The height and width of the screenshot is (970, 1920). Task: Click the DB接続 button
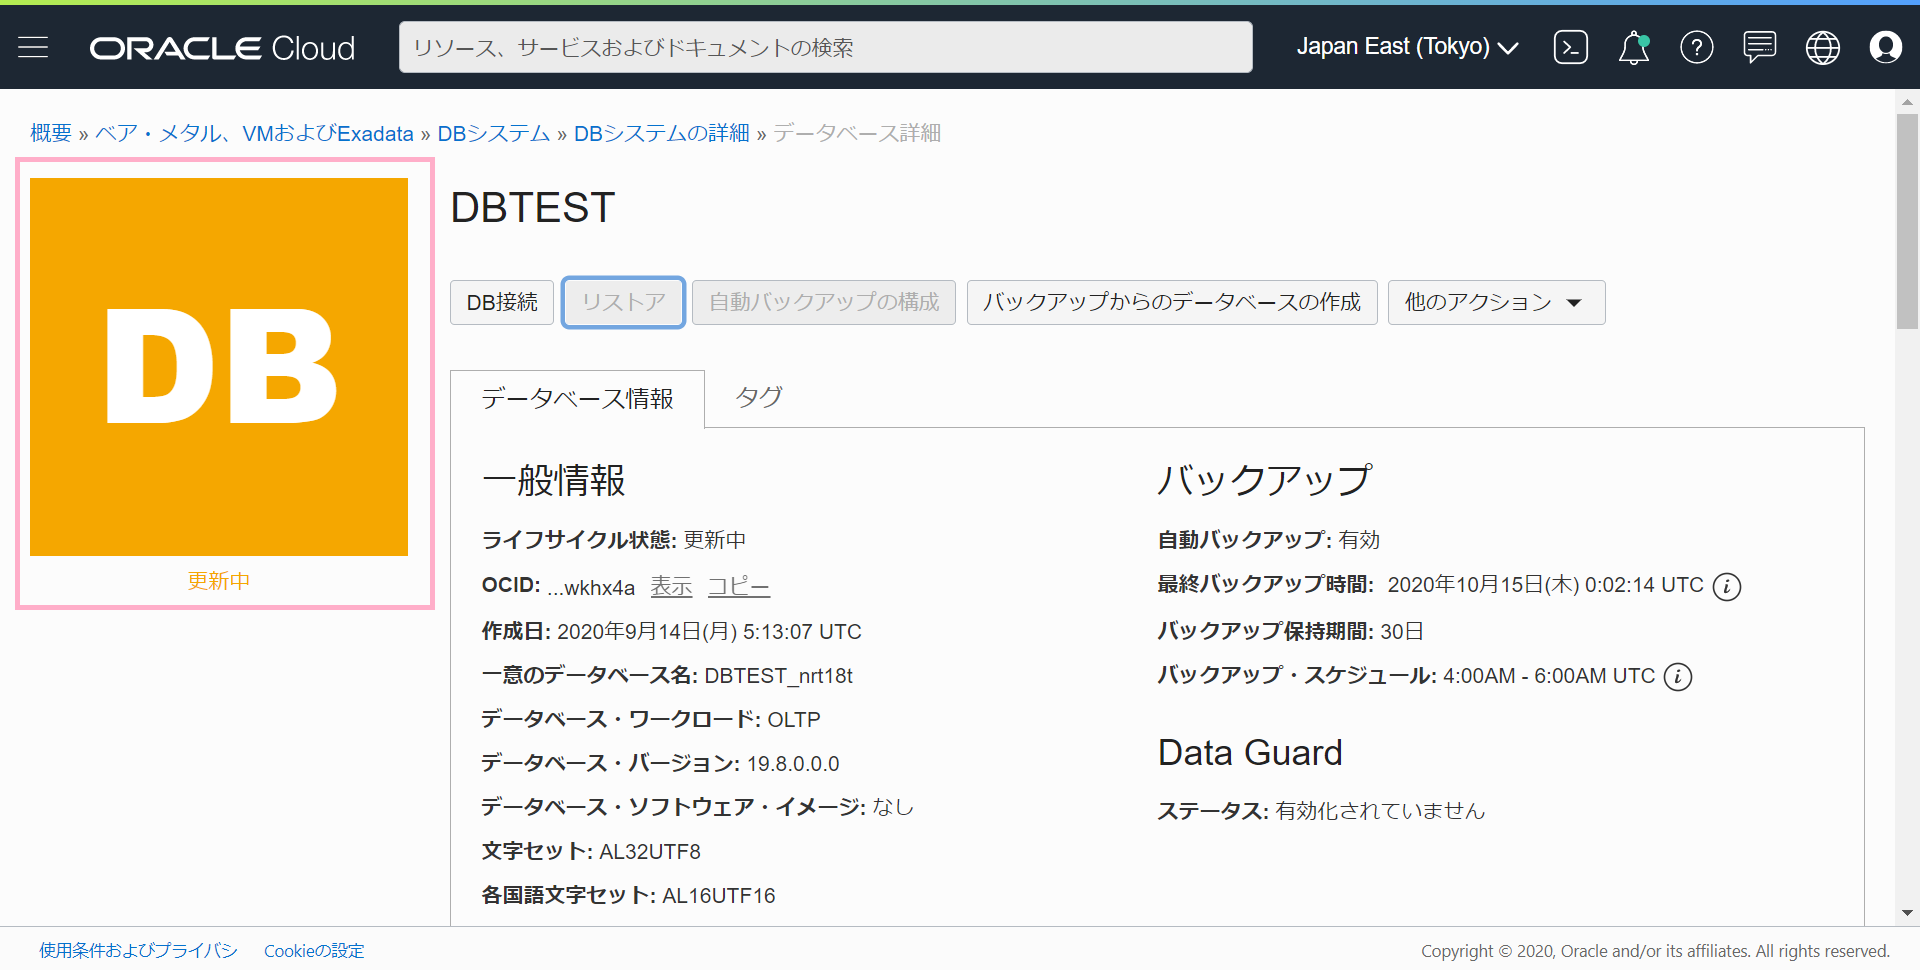pyautogui.click(x=502, y=302)
